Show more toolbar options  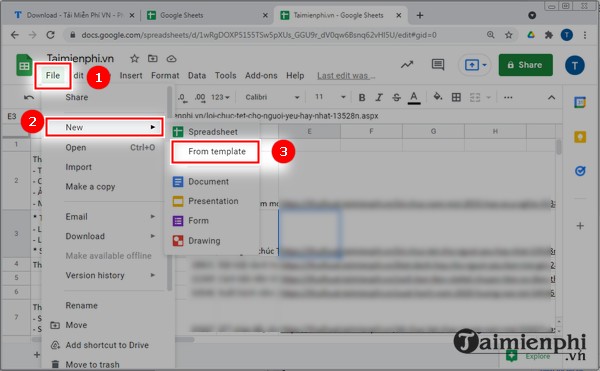(x=508, y=98)
